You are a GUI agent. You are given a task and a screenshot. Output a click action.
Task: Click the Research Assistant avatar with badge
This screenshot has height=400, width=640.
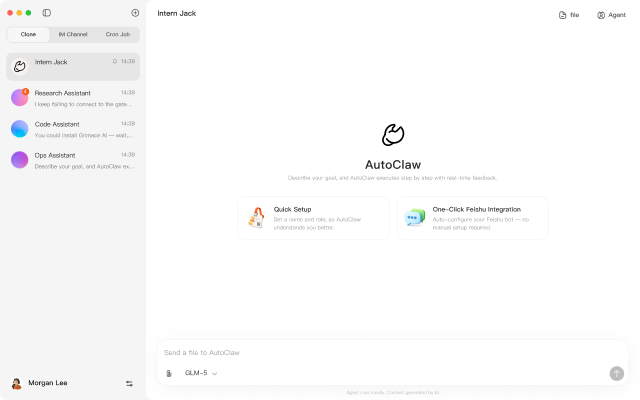(20, 98)
